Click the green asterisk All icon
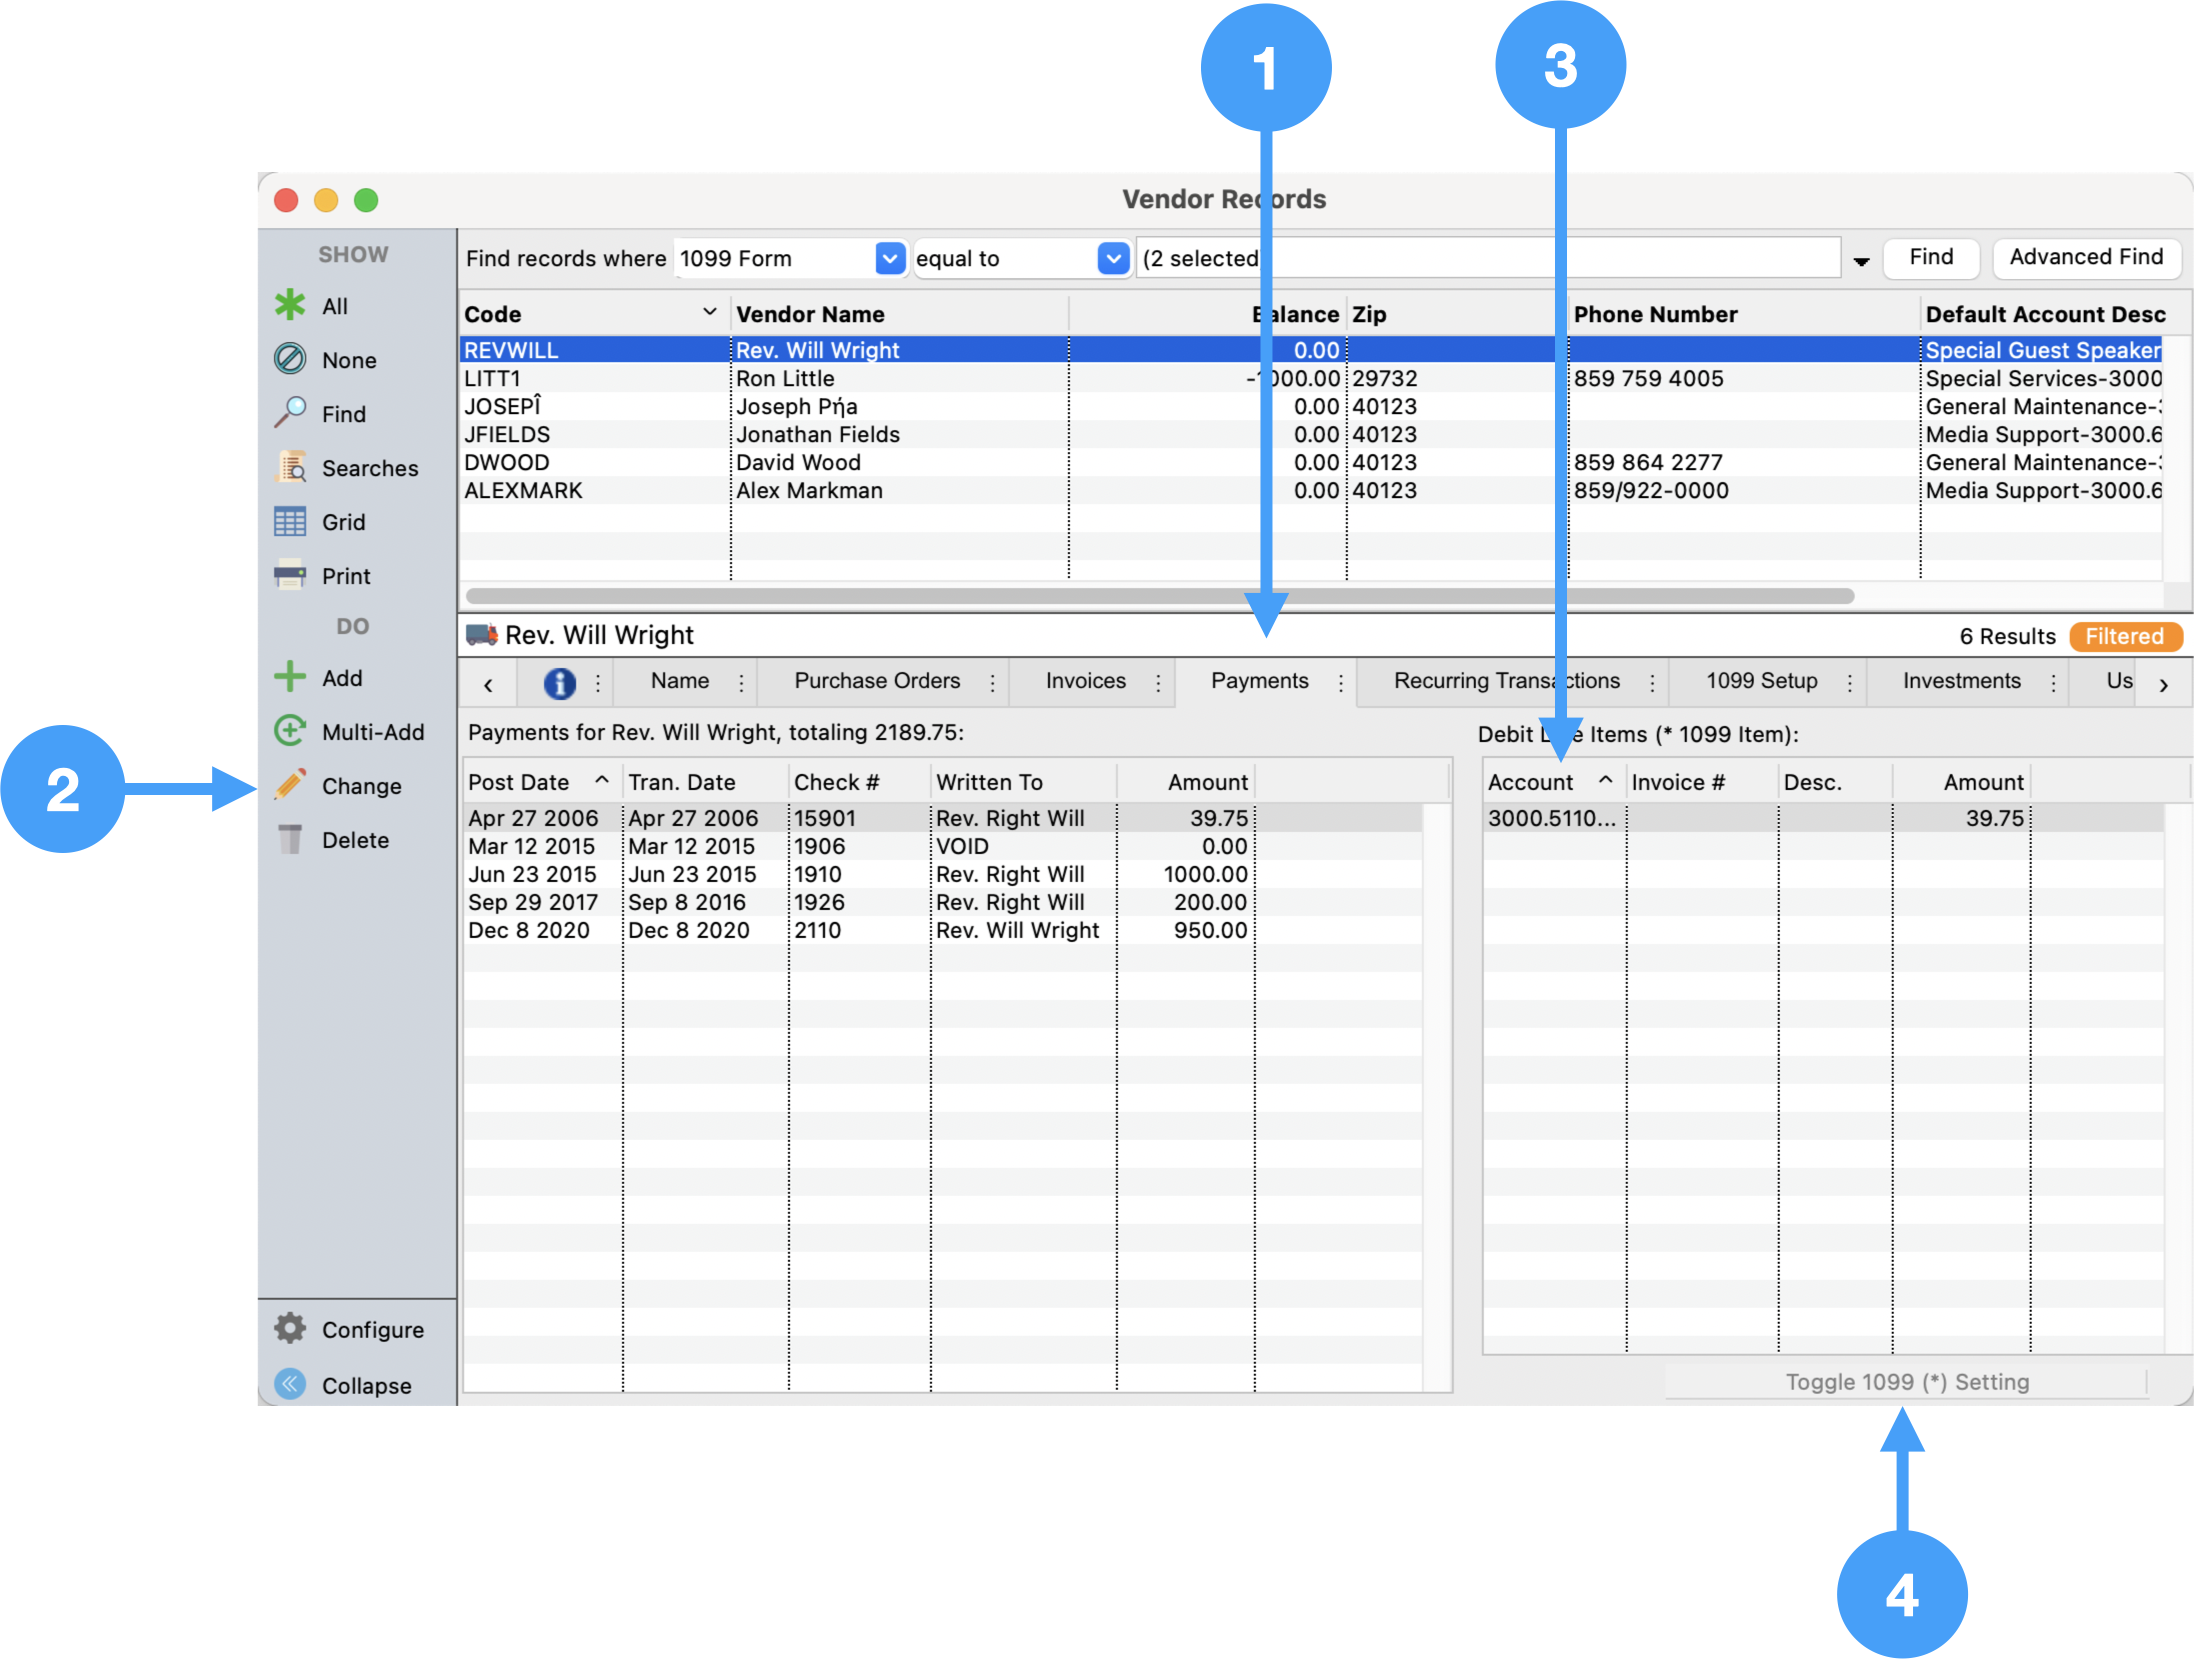 pos(290,306)
